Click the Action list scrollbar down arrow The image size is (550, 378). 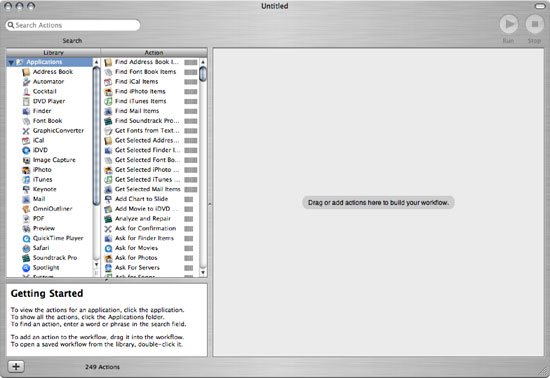[203, 272]
